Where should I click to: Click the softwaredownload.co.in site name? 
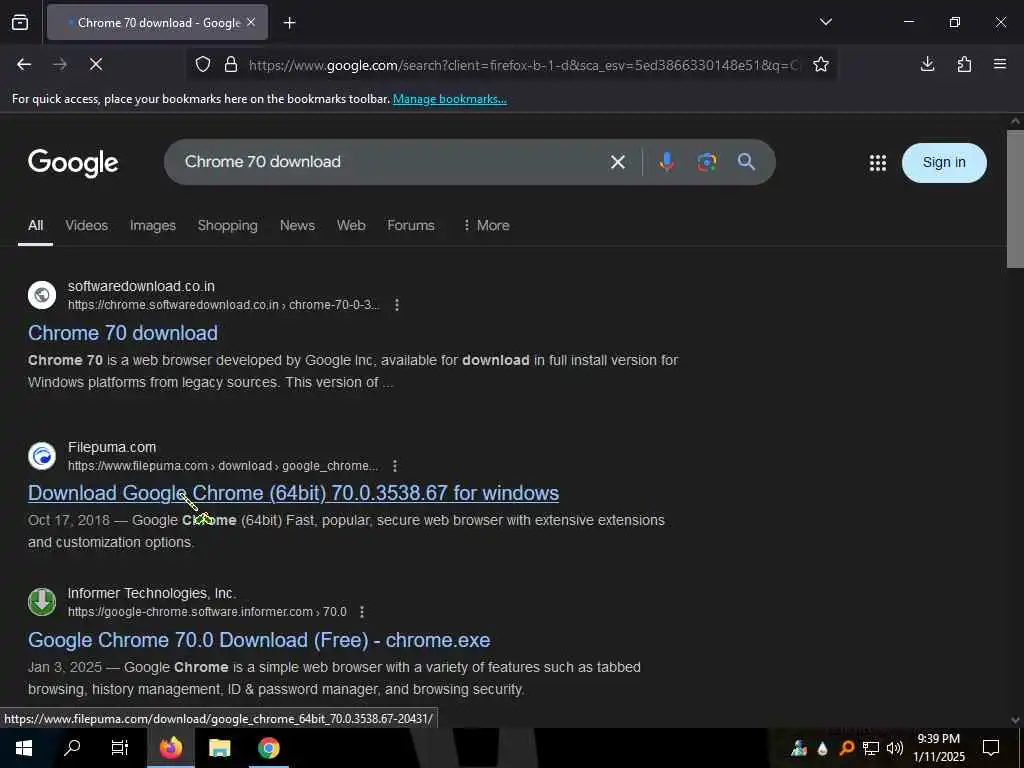(141, 286)
